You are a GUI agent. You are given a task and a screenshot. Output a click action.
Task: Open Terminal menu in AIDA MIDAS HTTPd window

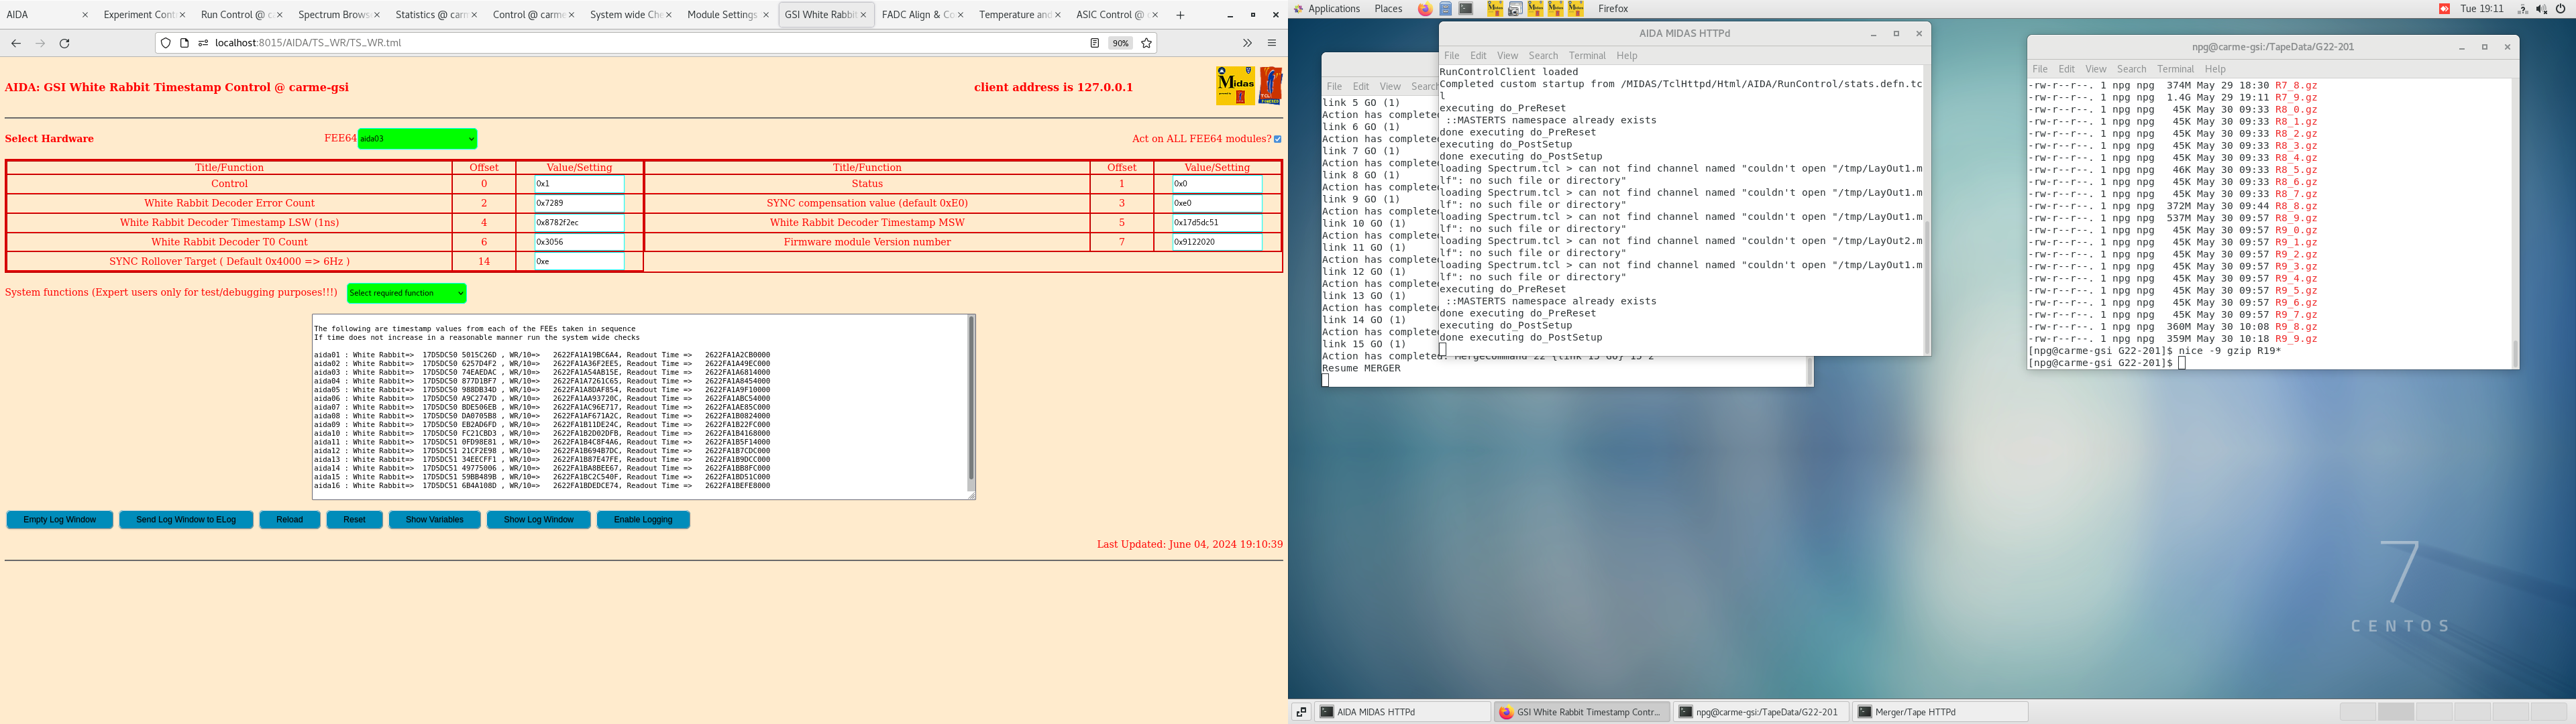coord(1586,56)
